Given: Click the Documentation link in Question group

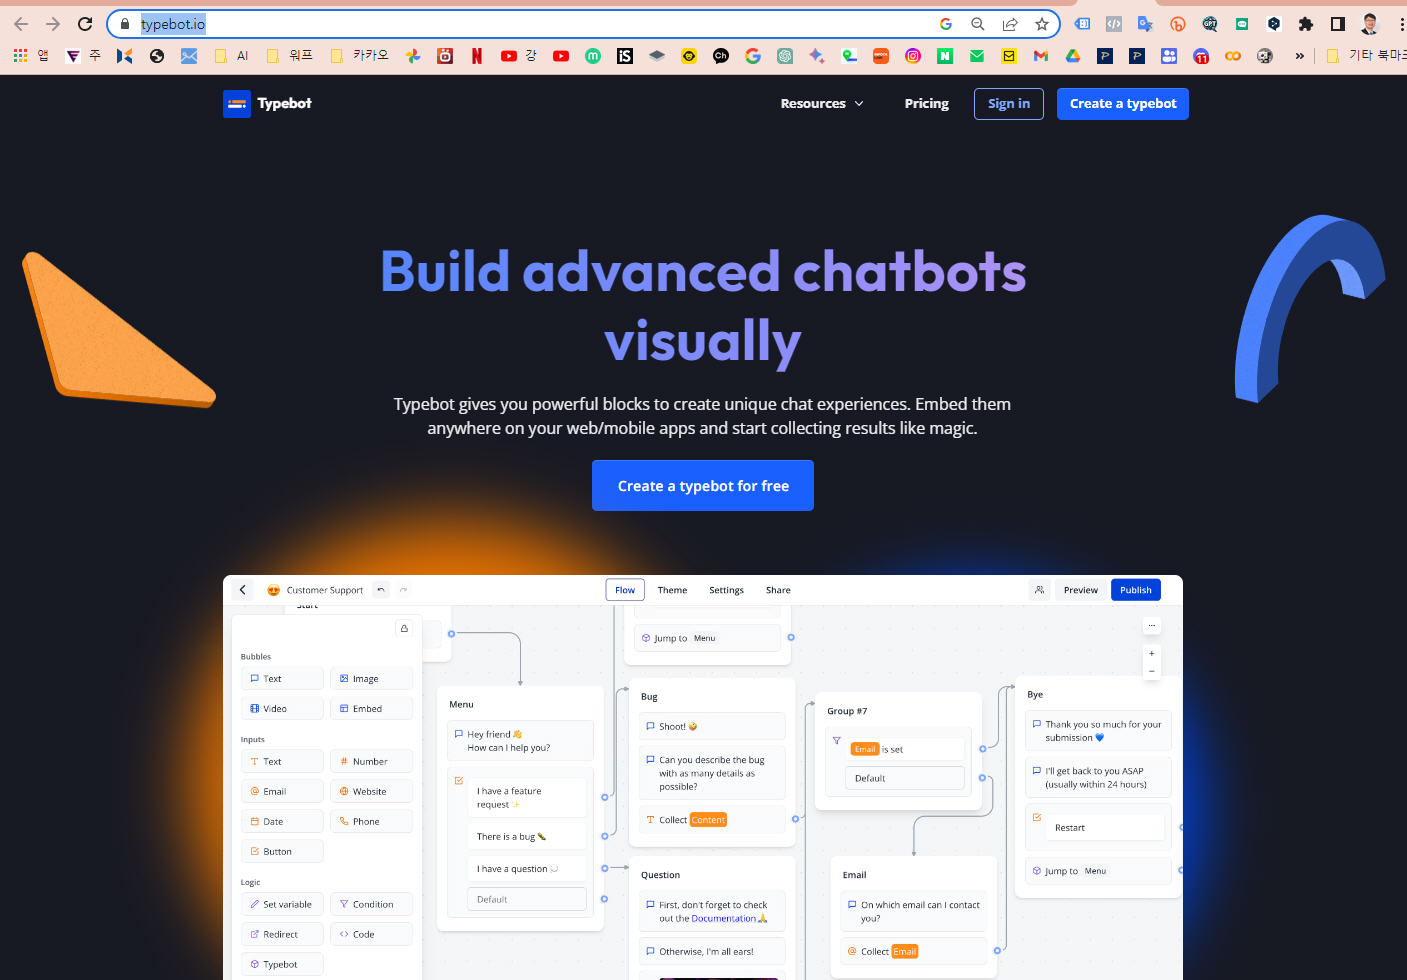Looking at the screenshot, I should [724, 918].
